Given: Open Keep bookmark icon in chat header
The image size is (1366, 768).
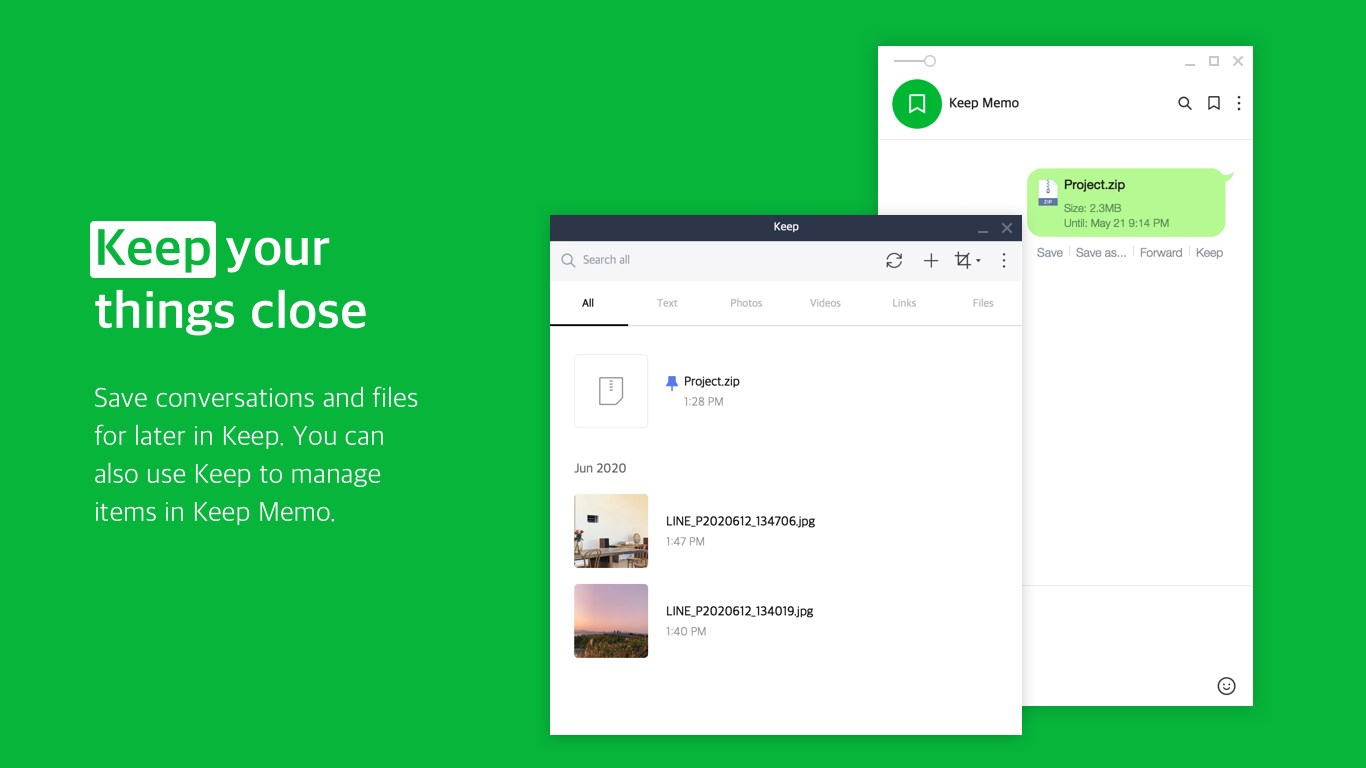Looking at the screenshot, I should click(1214, 103).
